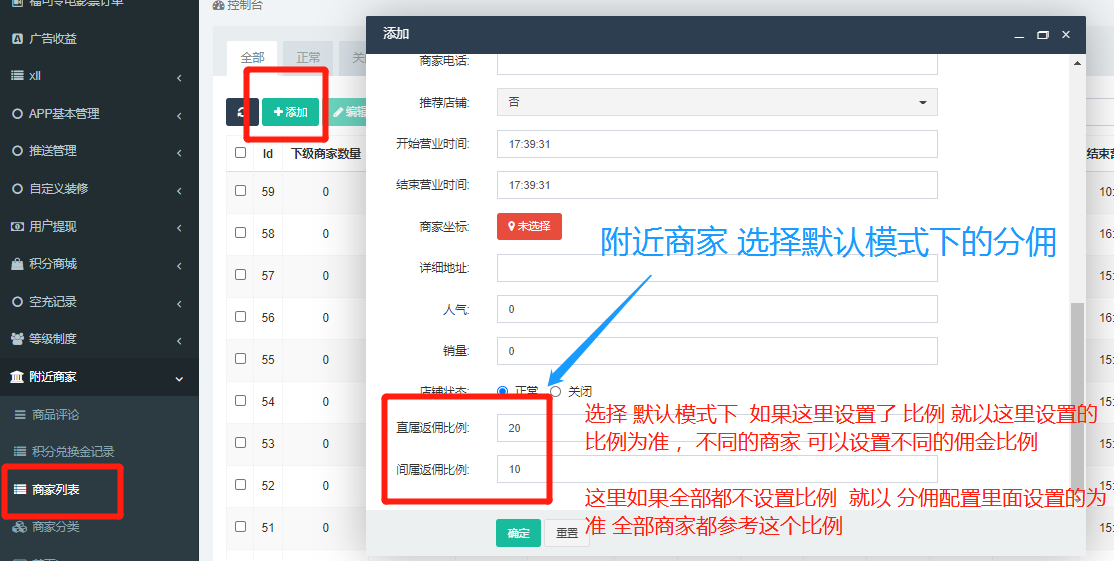Click the 积分商城 shopping bag icon
Screen dimensions: 1114x561
18,264
